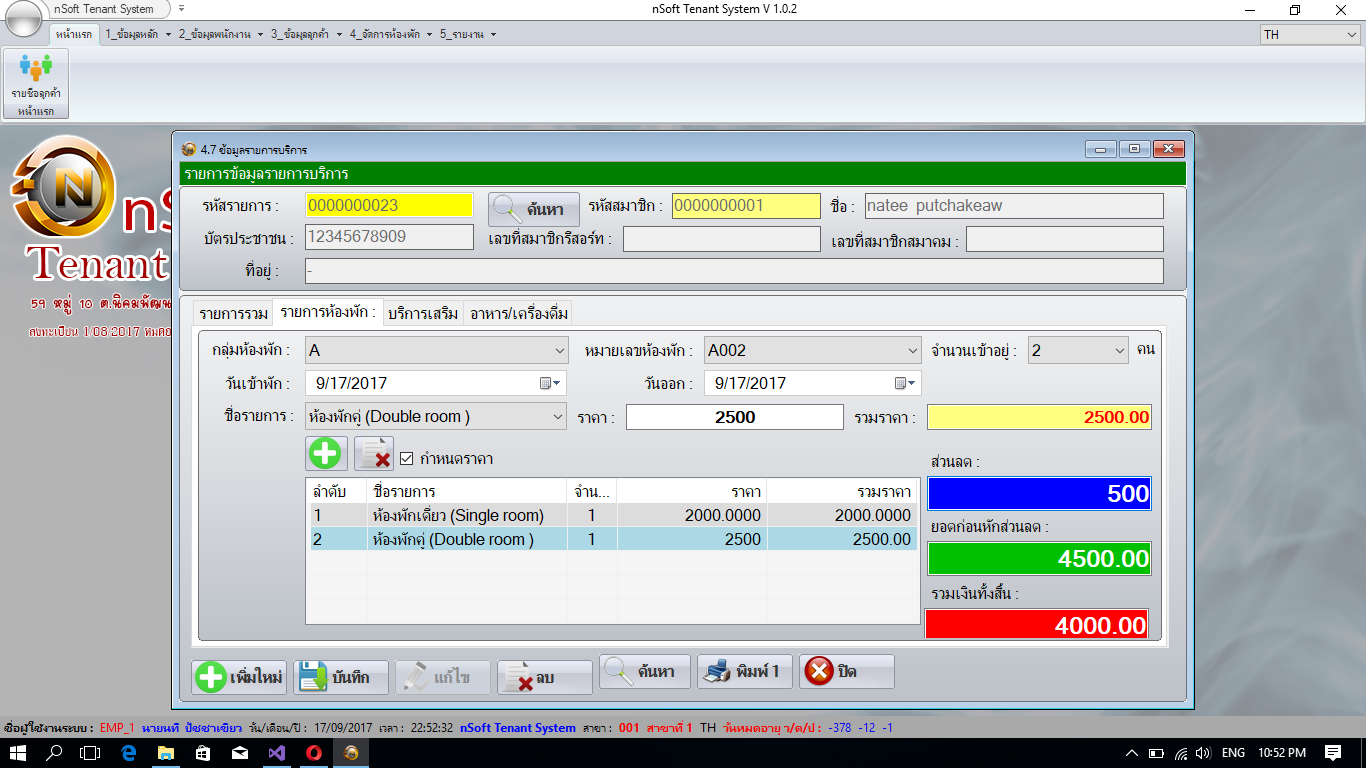Switch to the additional services tab
The height and width of the screenshot is (768, 1366).
pyautogui.click(x=422, y=313)
